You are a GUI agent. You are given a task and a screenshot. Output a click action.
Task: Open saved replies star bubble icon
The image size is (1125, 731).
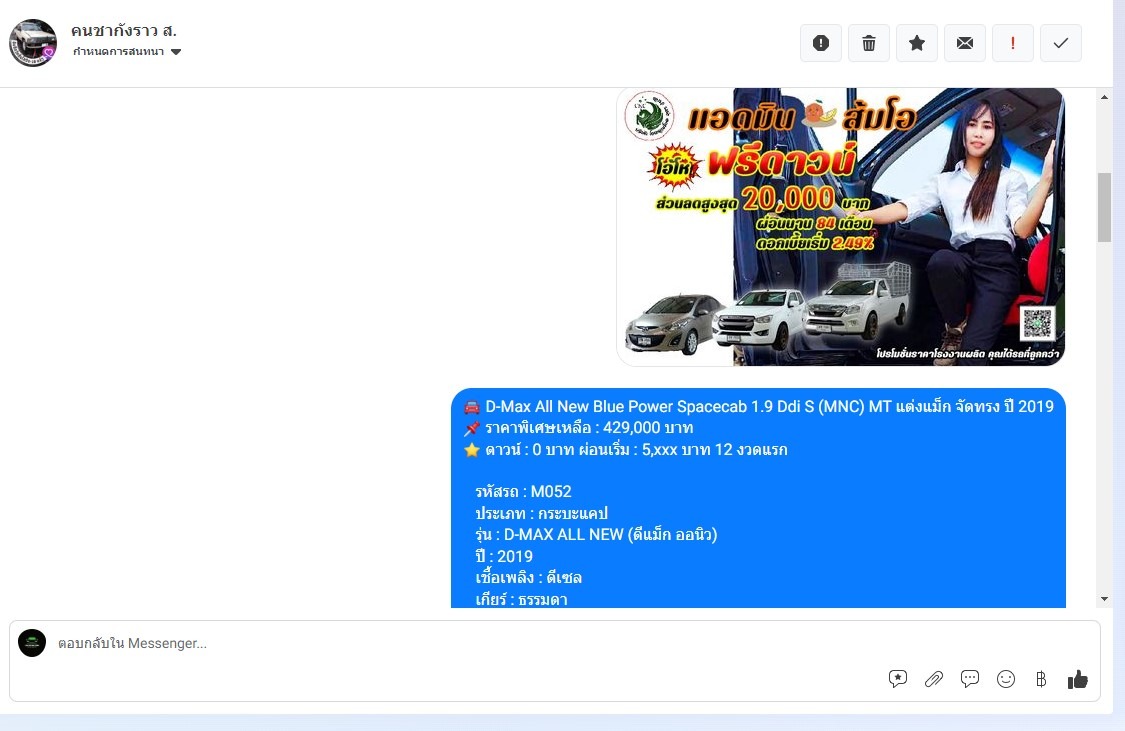[x=898, y=679]
